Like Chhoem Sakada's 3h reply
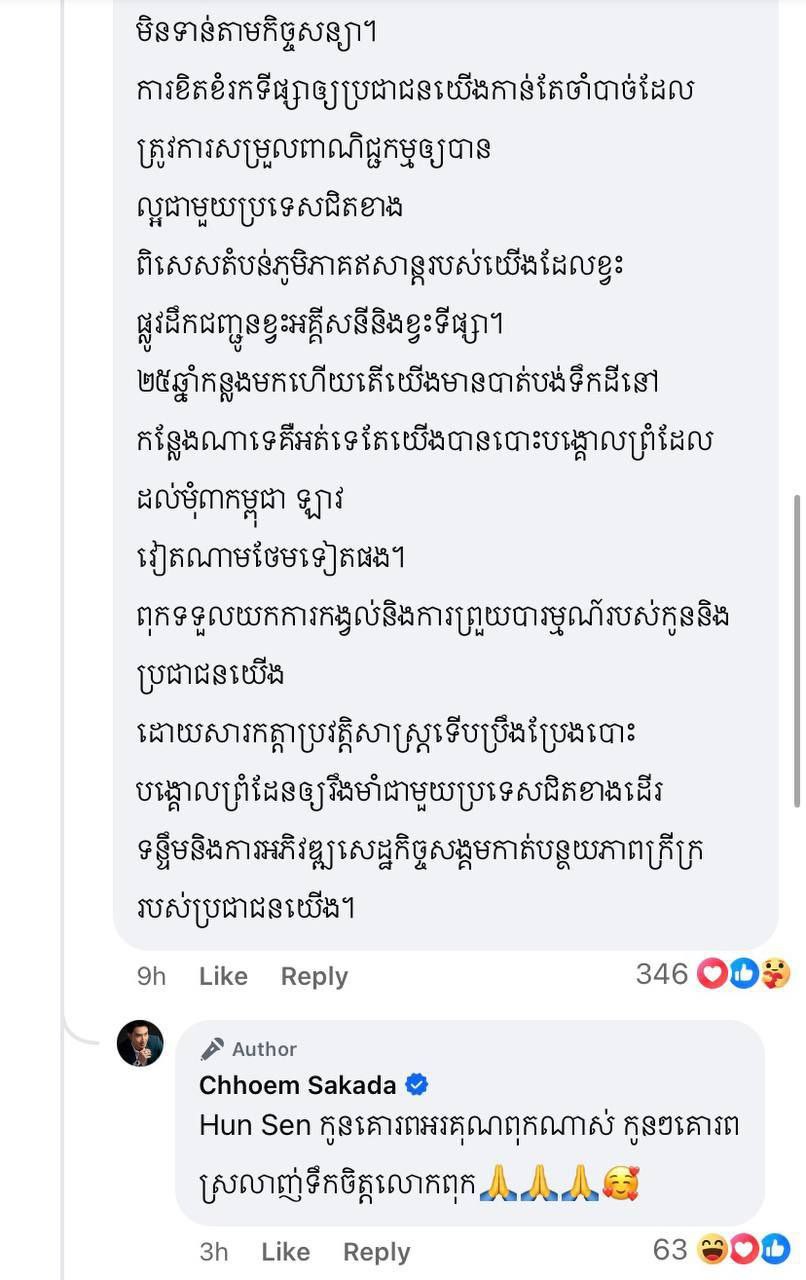Viewport: 806px width, 1280px height. pyautogui.click(x=285, y=1251)
